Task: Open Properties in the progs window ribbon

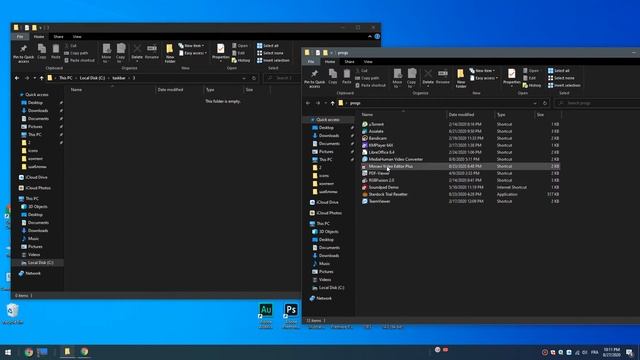Action: [x=511, y=77]
